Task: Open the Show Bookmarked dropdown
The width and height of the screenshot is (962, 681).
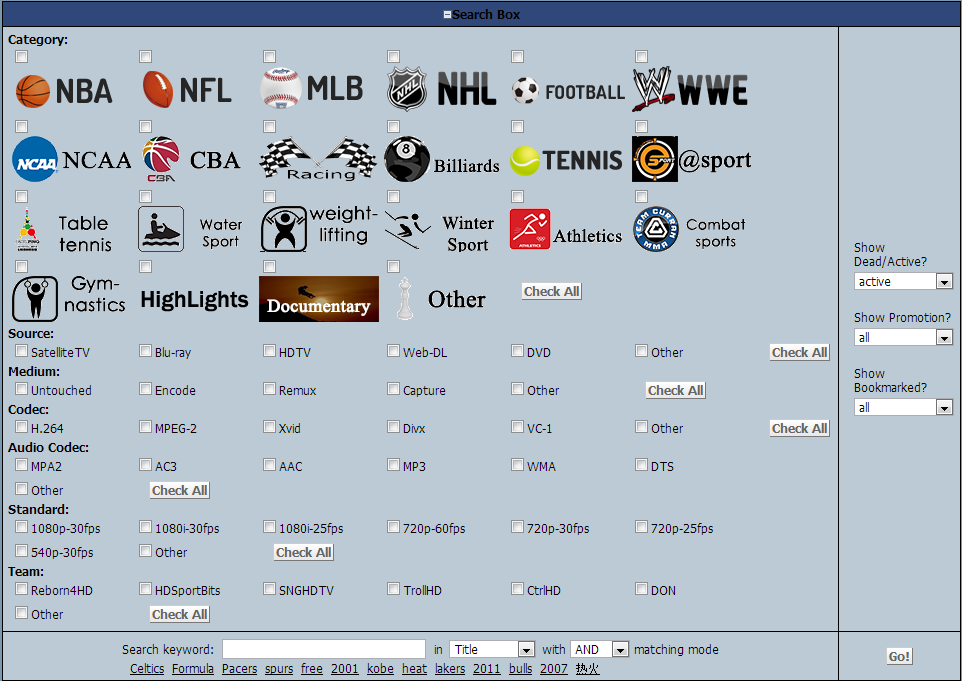Action: point(902,407)
